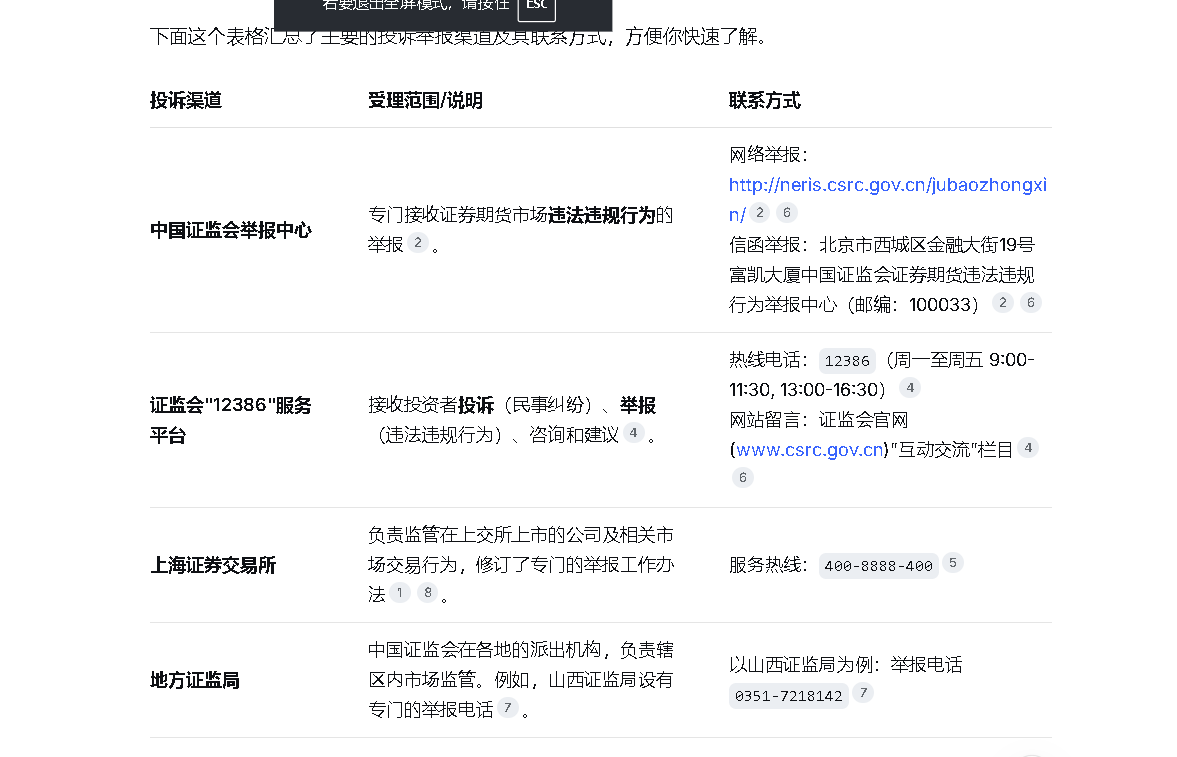Click citation 6 next to the neris link
1177x757 pixels.
787,213
